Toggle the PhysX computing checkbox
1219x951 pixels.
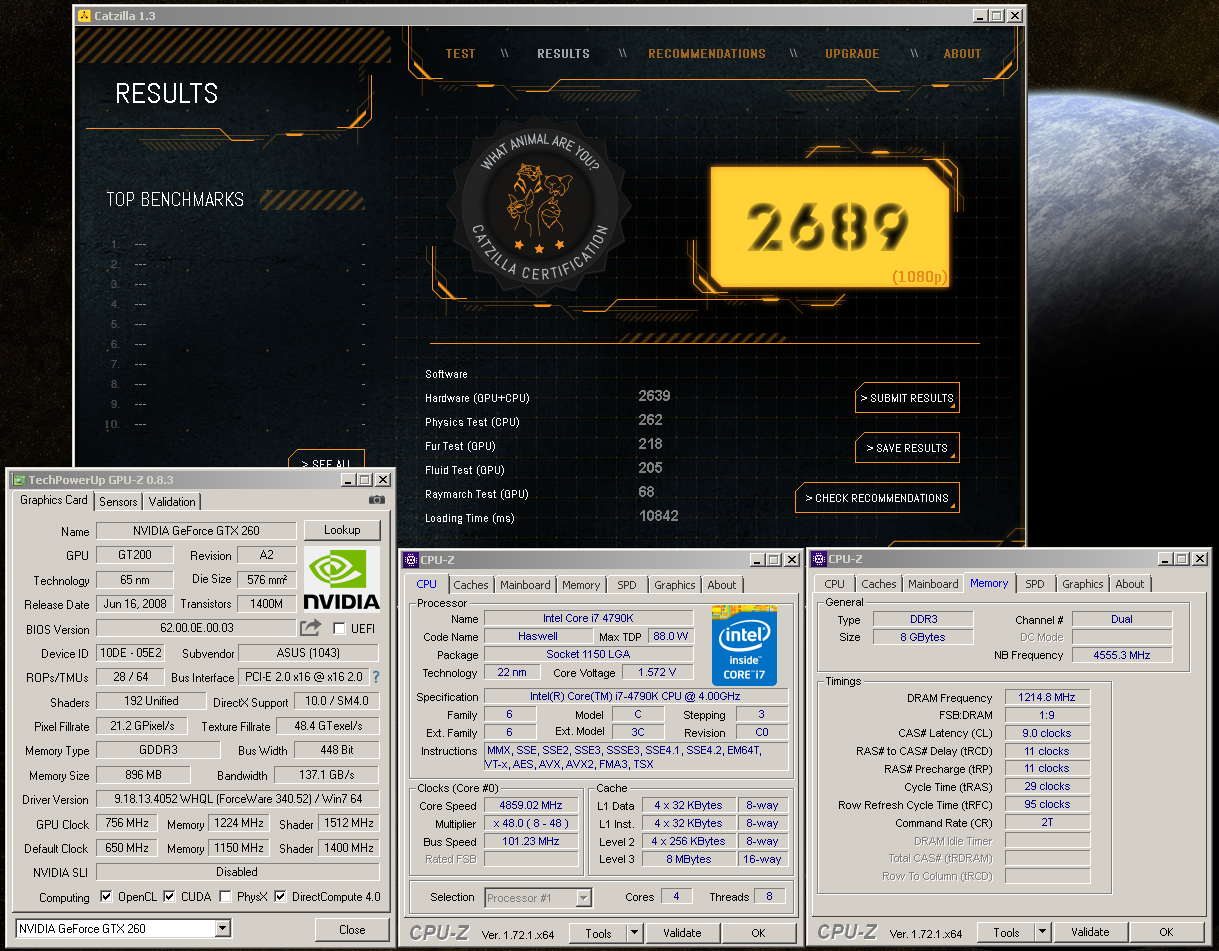225,897
